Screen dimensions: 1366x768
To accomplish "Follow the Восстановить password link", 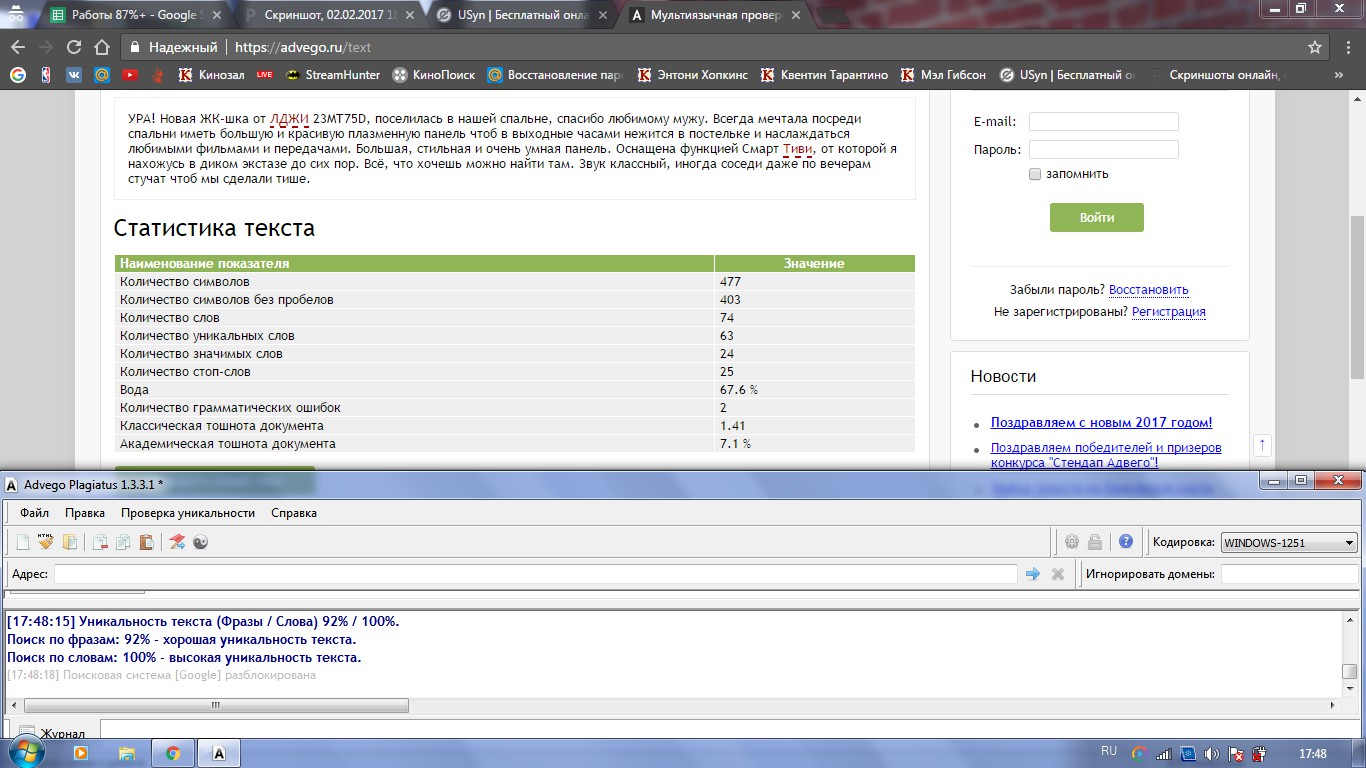I will tap(1148, 290).
